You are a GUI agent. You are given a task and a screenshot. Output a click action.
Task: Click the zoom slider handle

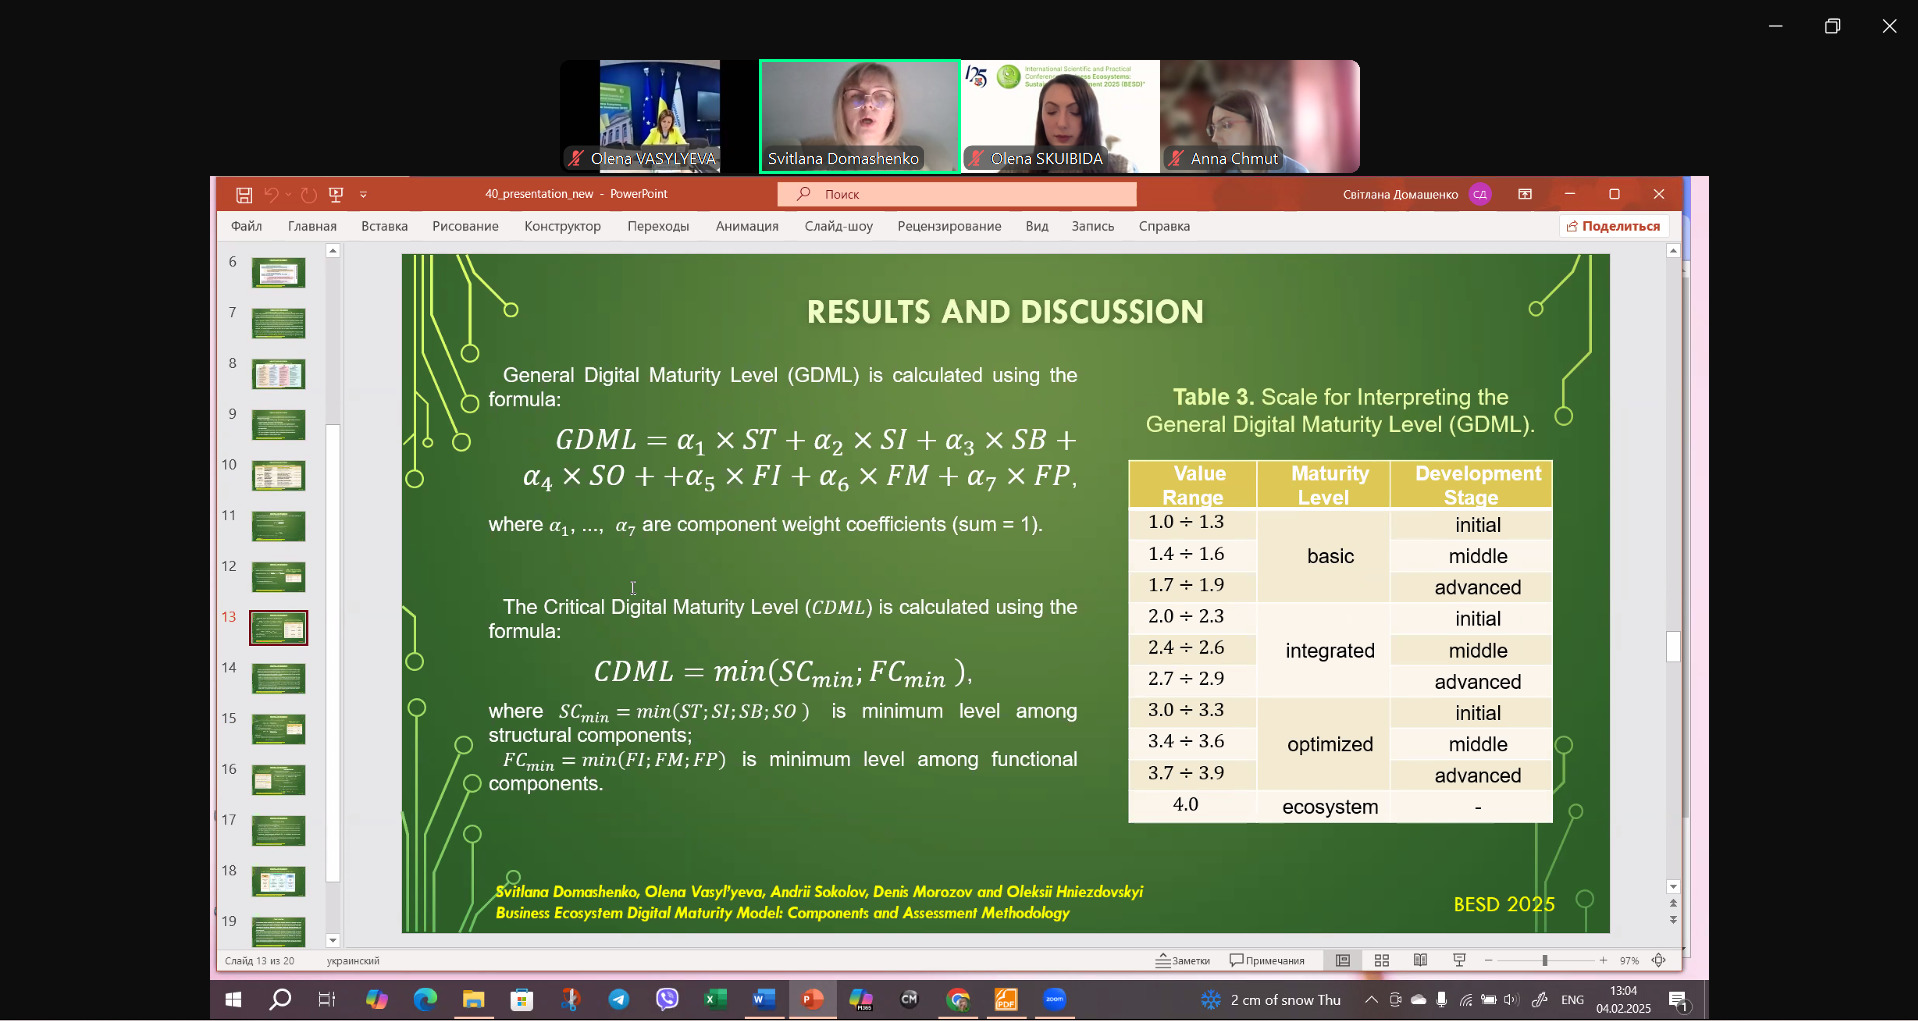pyautogui.click(x=1545, y=961)
